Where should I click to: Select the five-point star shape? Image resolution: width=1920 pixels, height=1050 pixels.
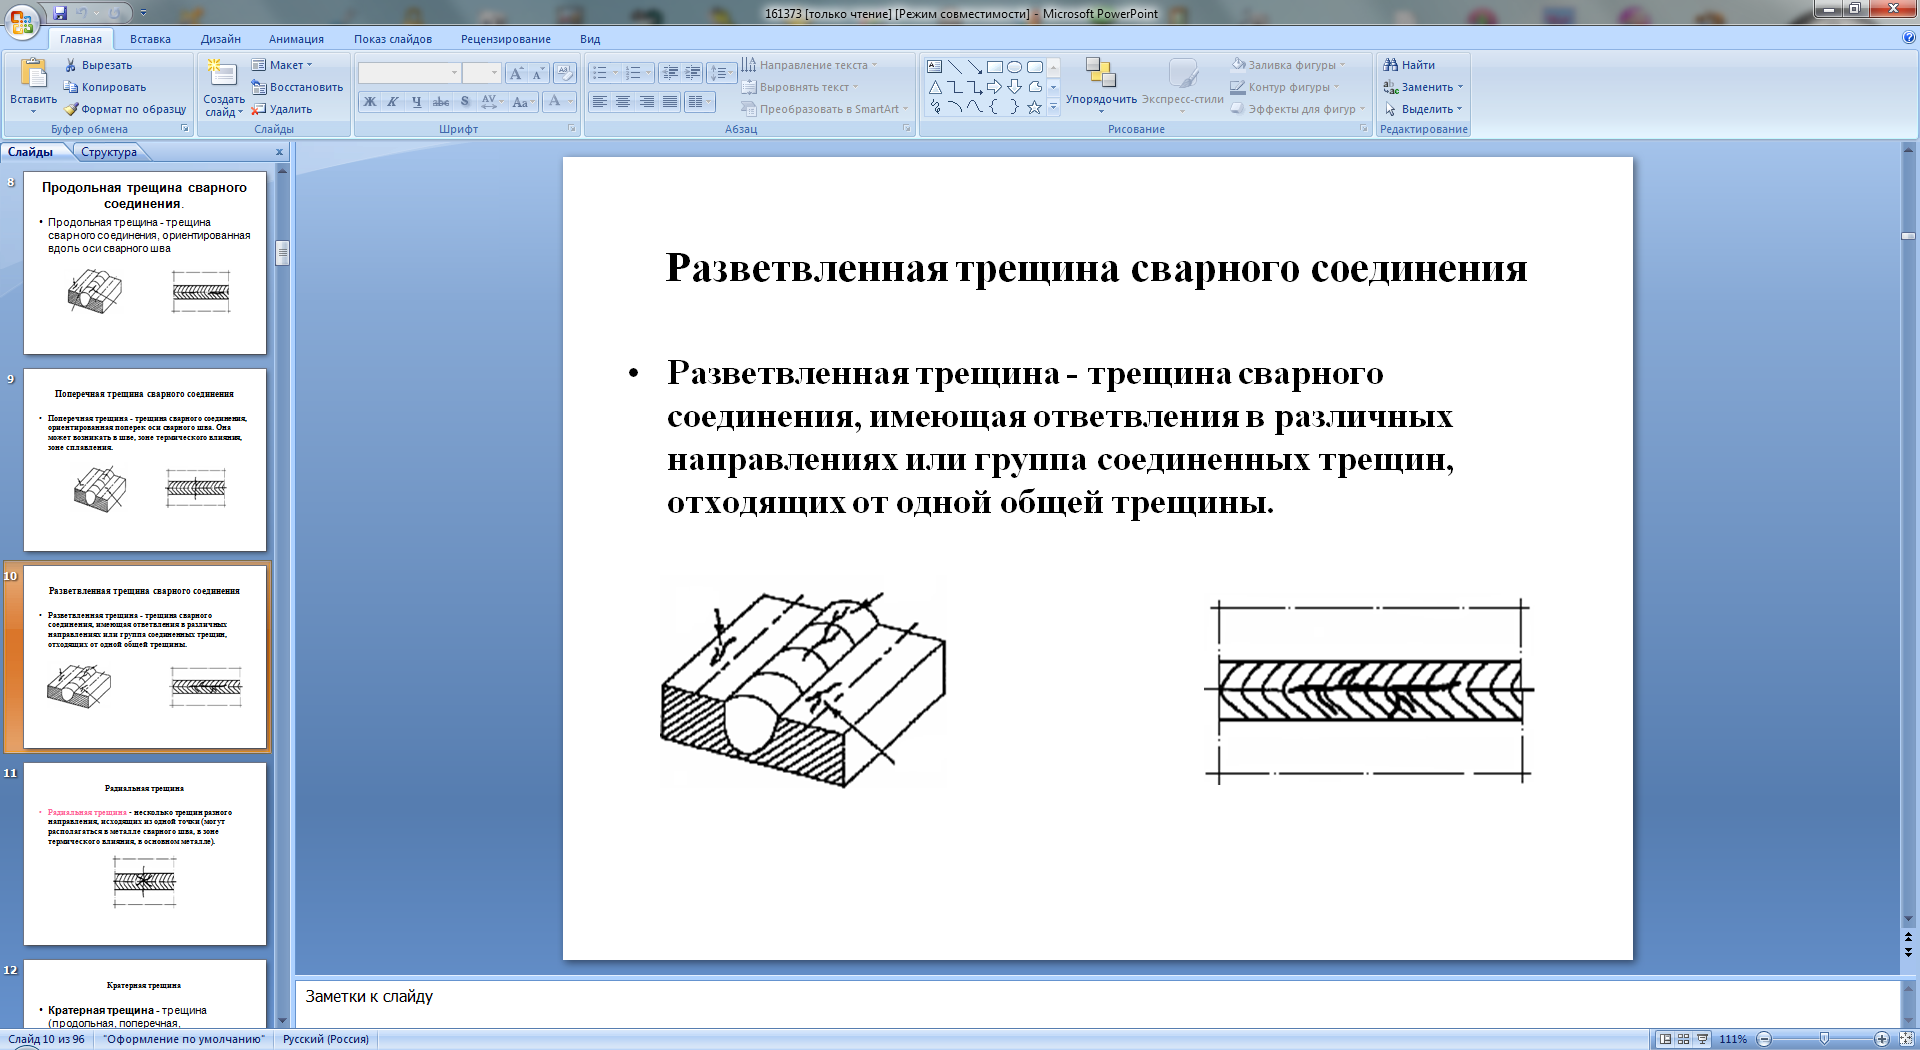pos(1035,107)
